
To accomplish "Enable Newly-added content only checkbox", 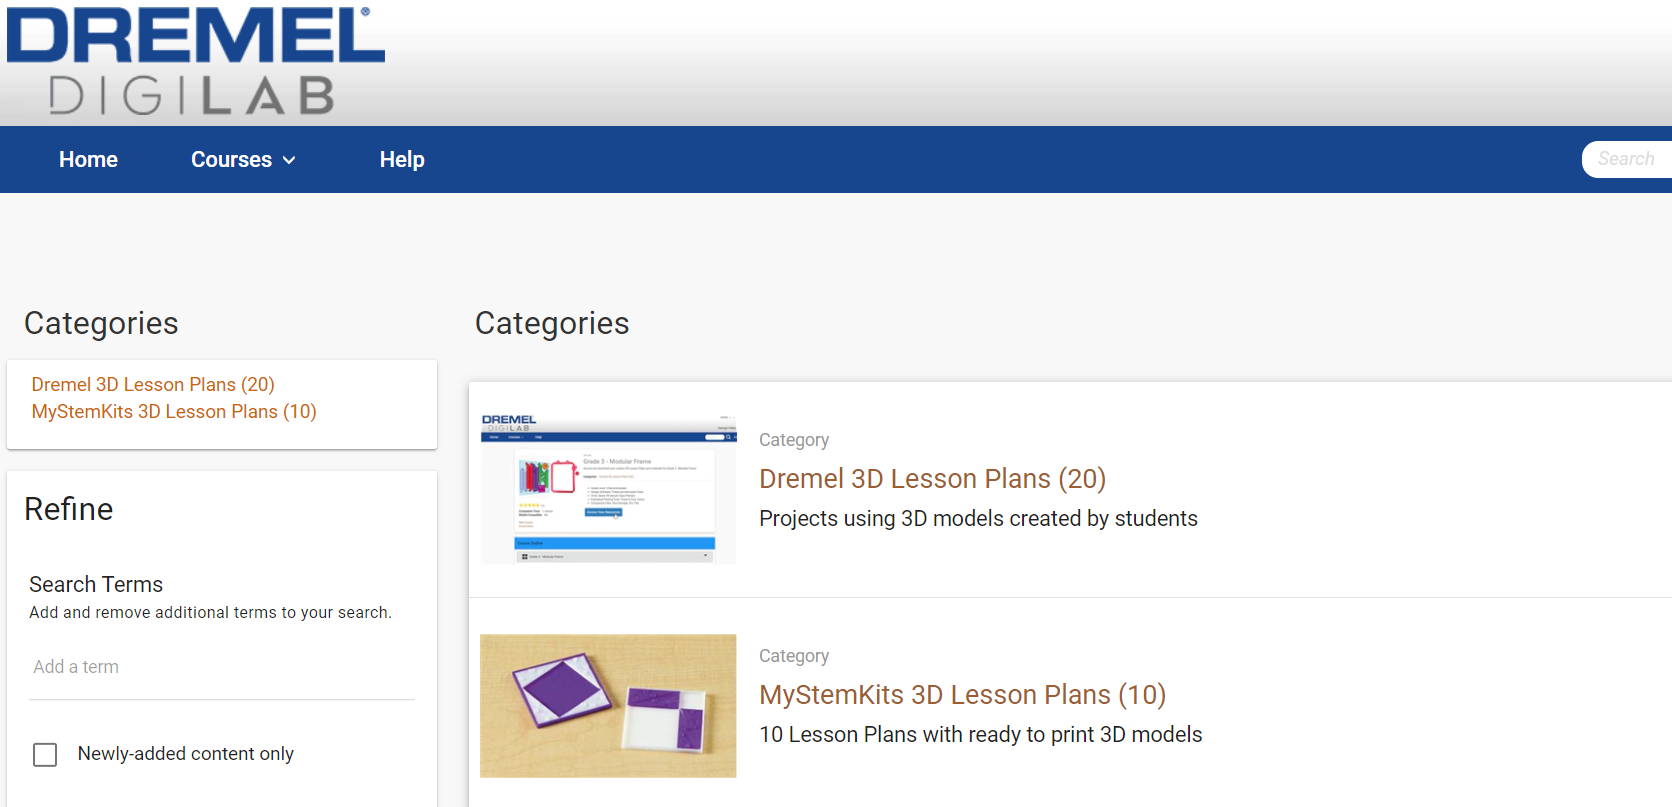I will click(45, 754).
